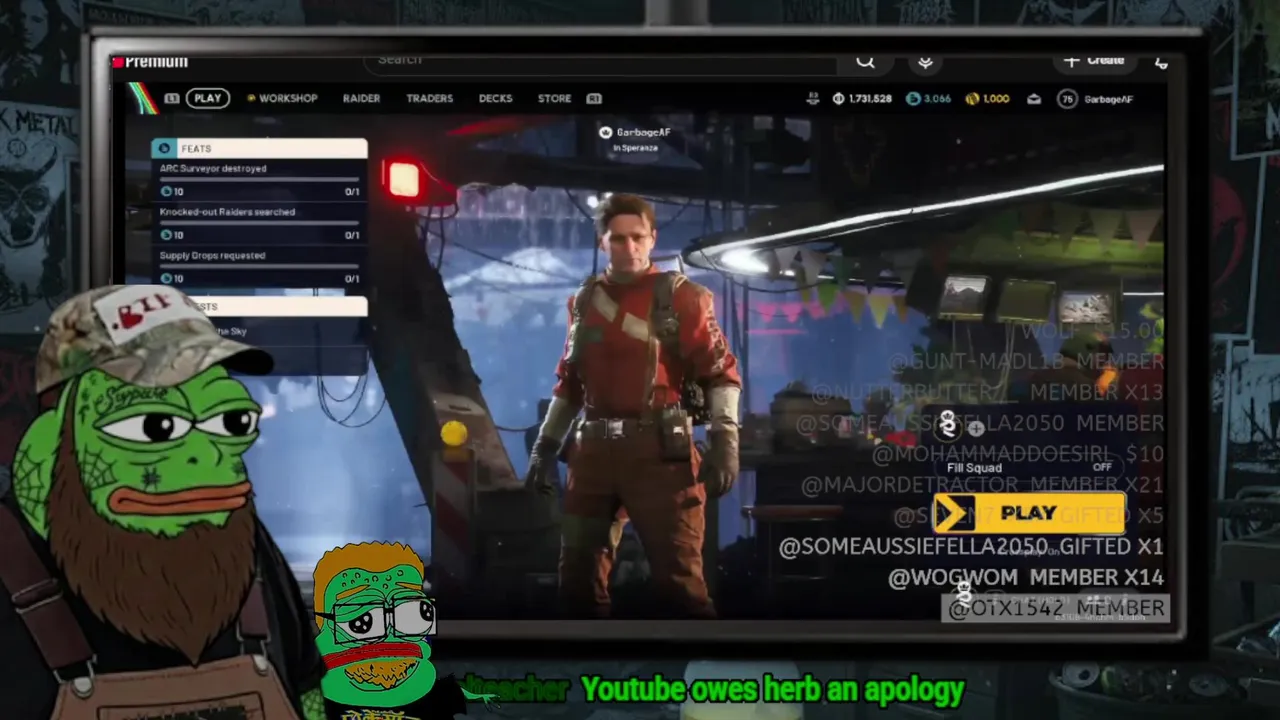Open the YouTube notifications bell
The image size is (1280, 720).
[x=1161, y=62]
